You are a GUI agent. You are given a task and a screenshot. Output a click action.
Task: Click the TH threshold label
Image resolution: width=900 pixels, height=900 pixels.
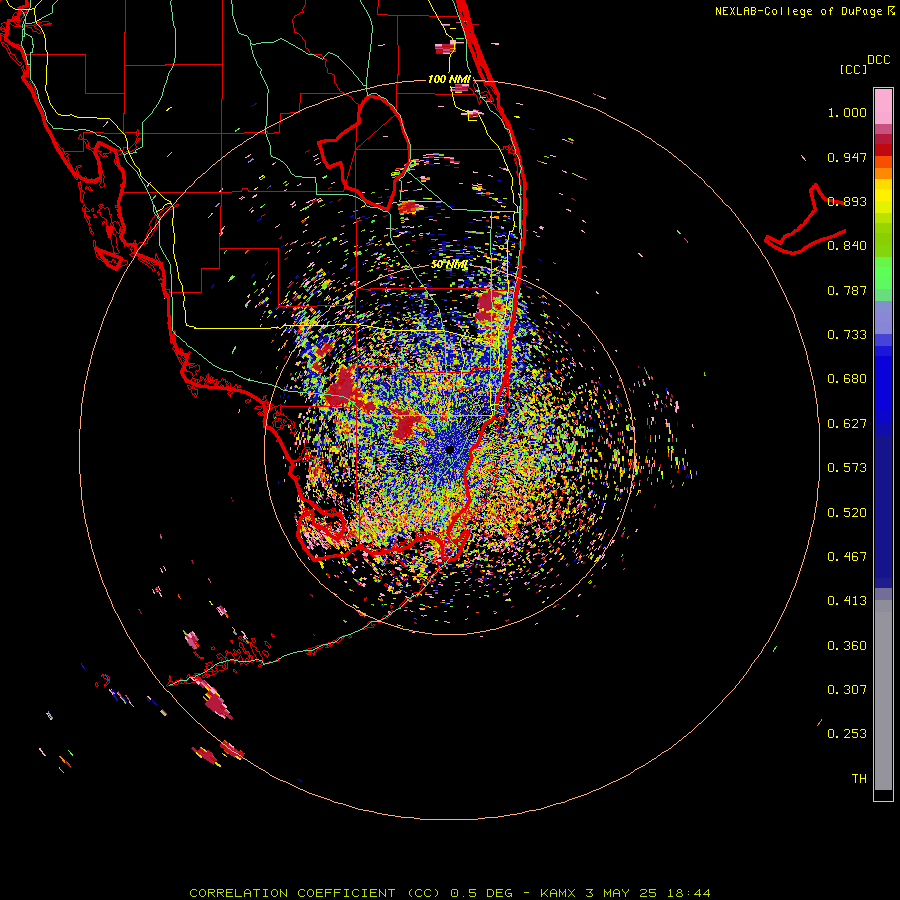[859, 779]
